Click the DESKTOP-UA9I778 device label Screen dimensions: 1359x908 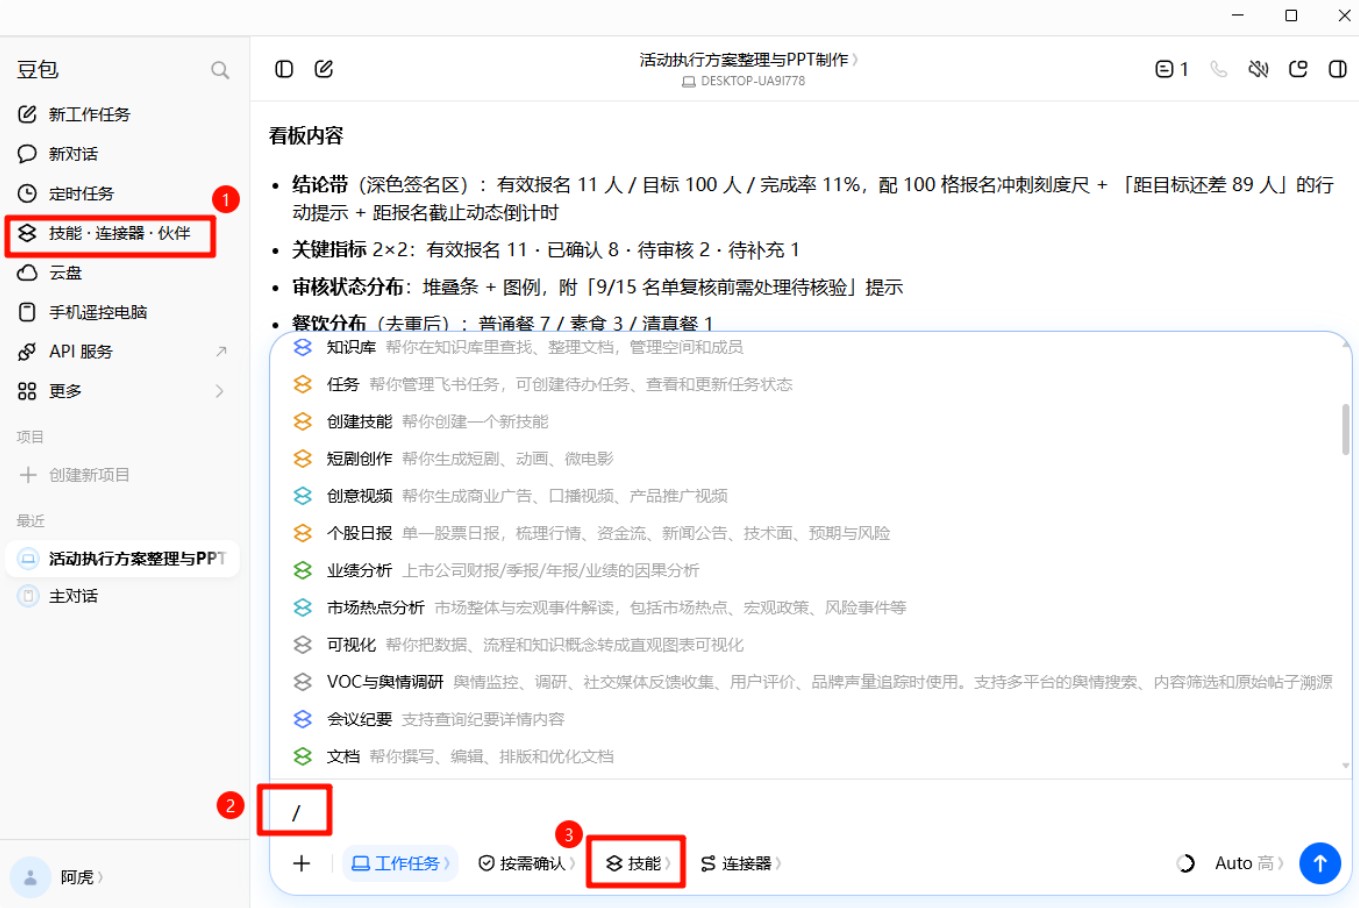pyautogui.click(x=743, y=81)
